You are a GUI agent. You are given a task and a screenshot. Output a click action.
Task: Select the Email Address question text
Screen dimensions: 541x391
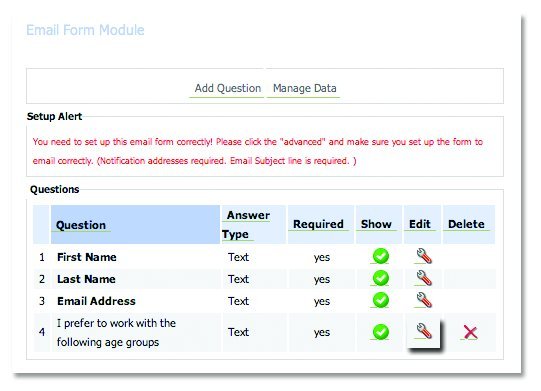click(96, 301)
